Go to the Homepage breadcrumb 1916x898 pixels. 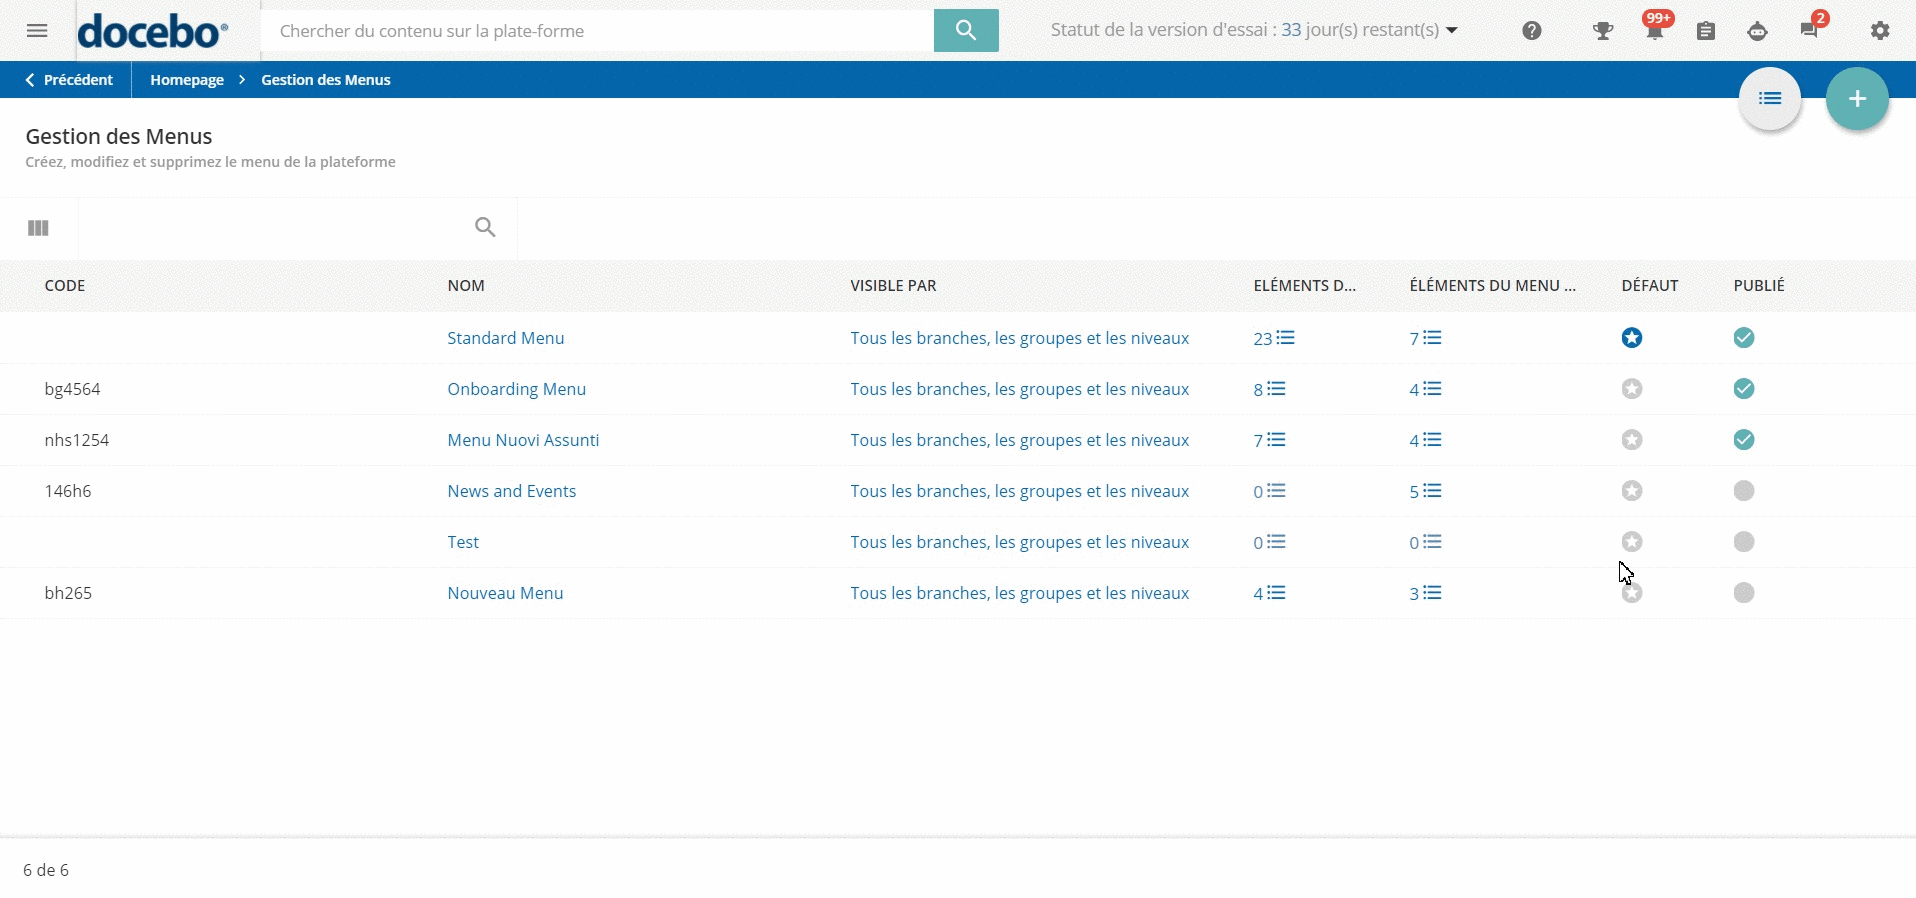pos(187,80)
